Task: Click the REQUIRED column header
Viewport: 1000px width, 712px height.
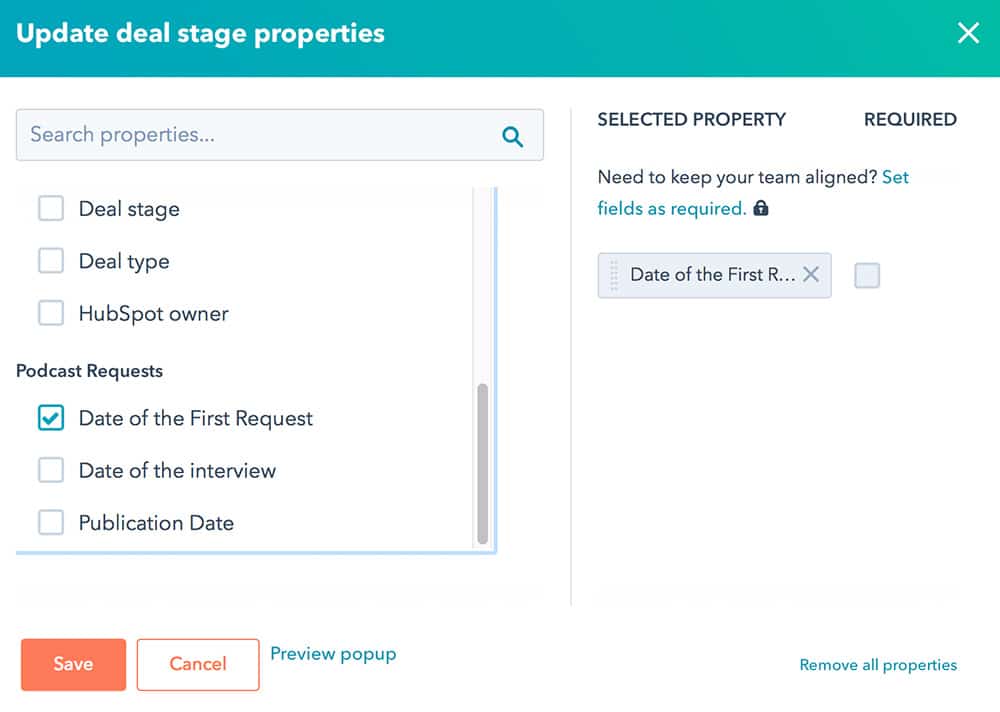Action: coord(910,119)
